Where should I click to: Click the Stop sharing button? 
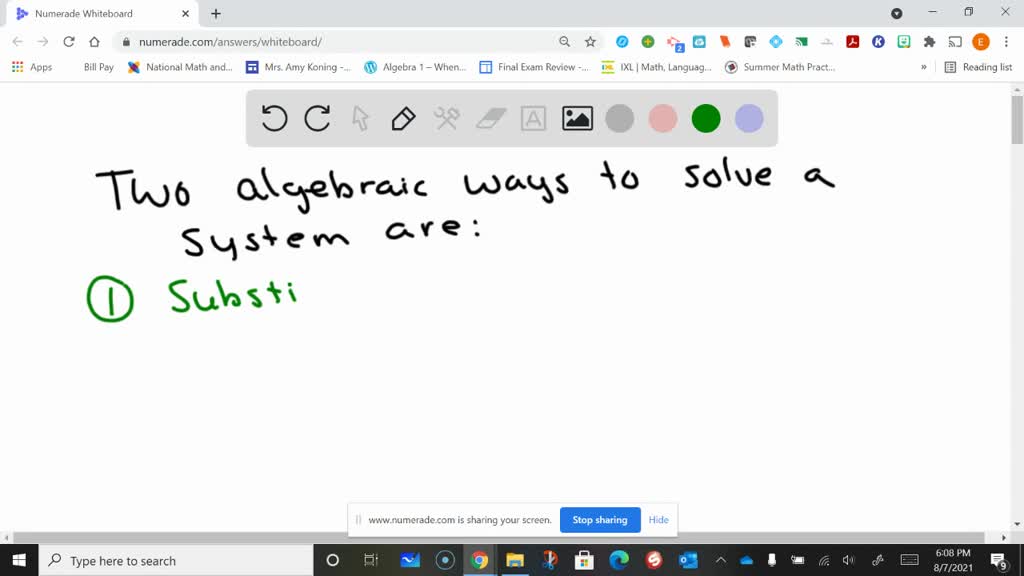[600, 520]
